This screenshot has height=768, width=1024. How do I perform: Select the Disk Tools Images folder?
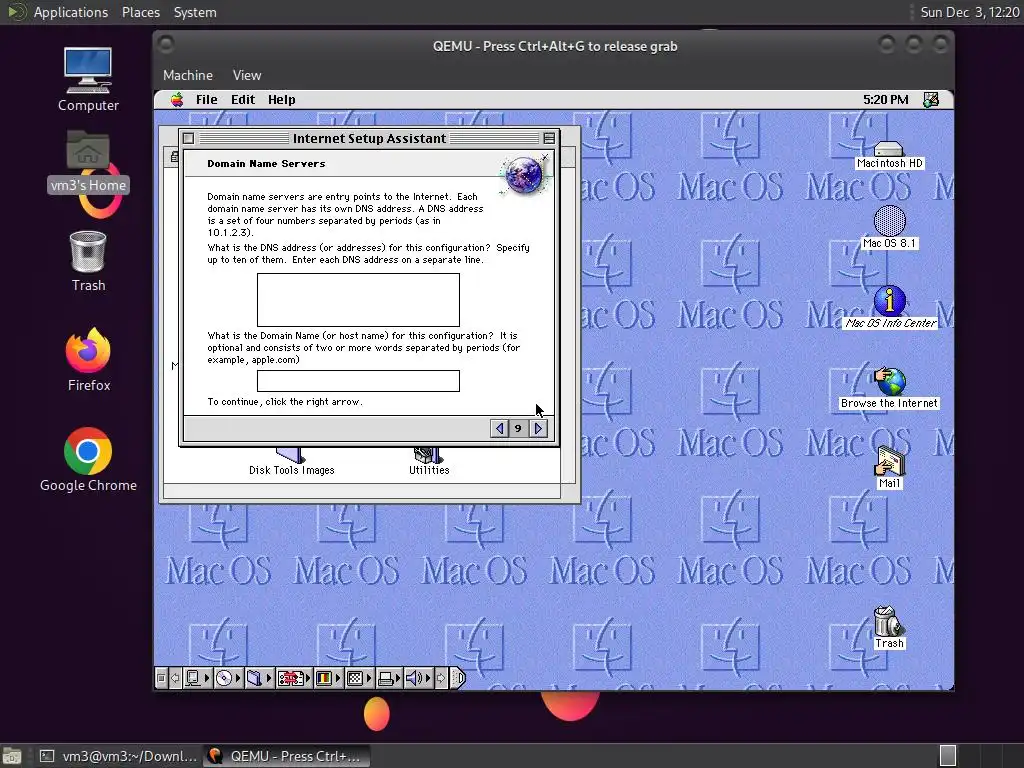[x=291, y=462]
